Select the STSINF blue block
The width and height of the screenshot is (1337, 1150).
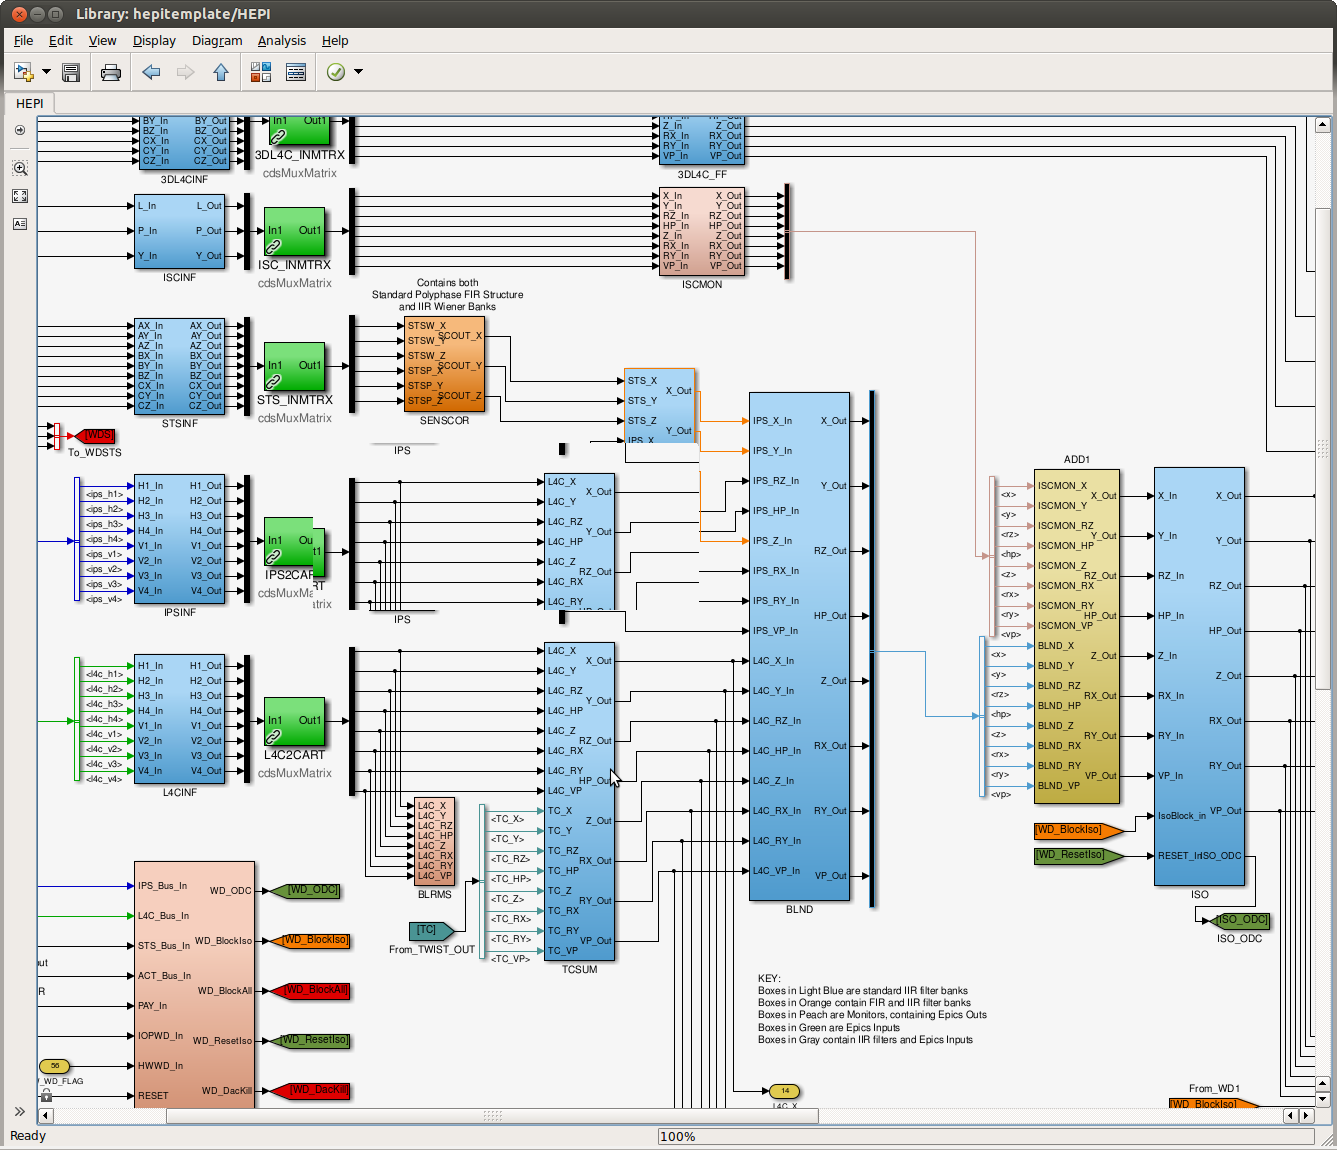(180, 367)
